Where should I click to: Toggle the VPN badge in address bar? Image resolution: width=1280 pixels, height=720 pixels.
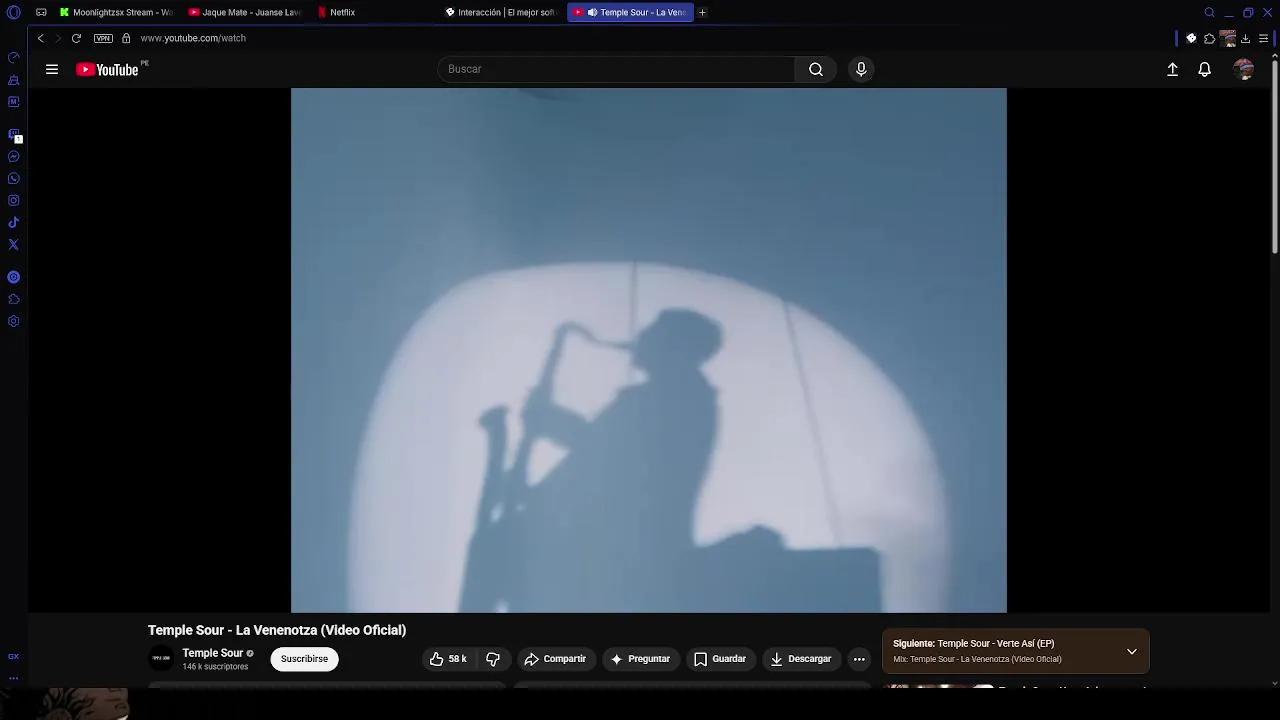103,38
